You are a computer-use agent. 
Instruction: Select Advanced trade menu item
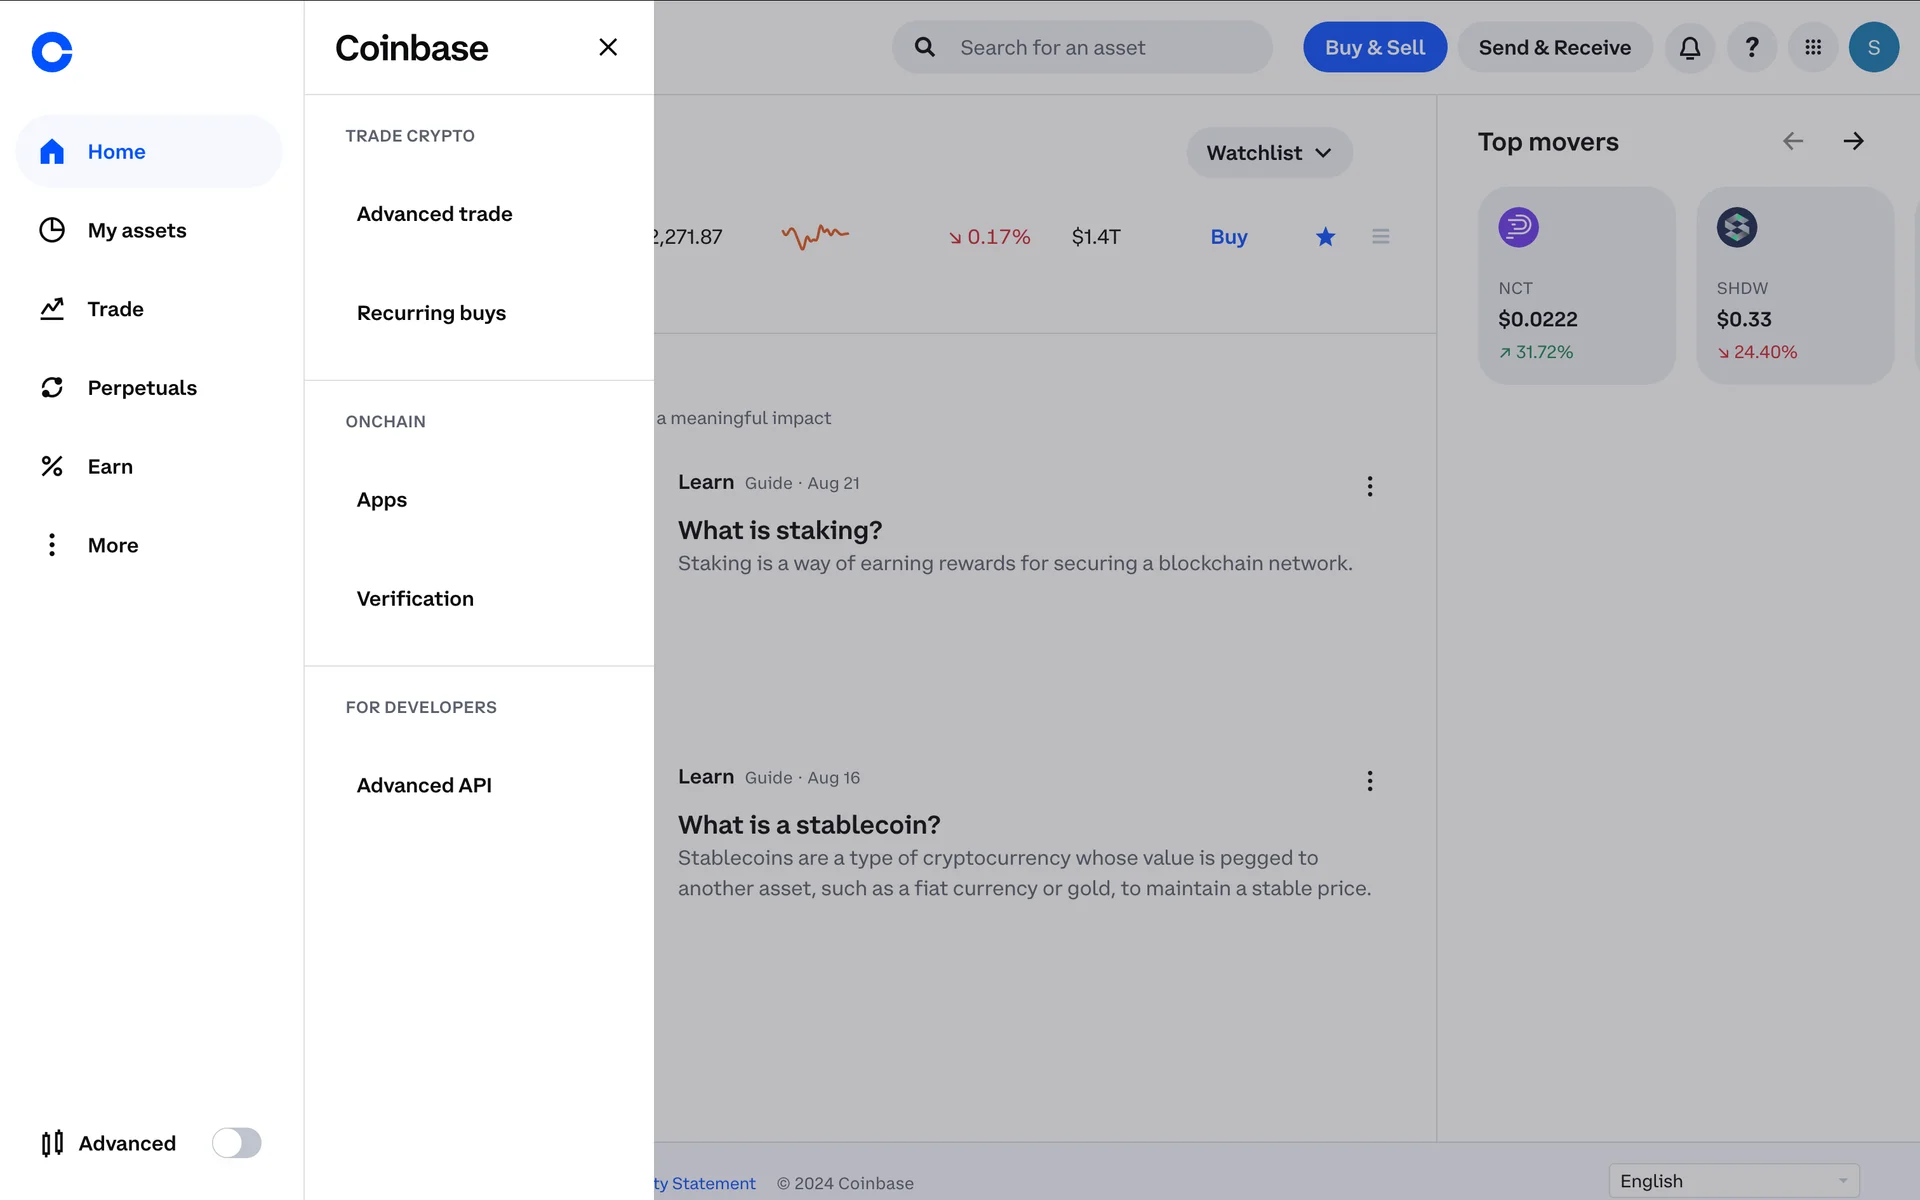(x=434, y=214)
